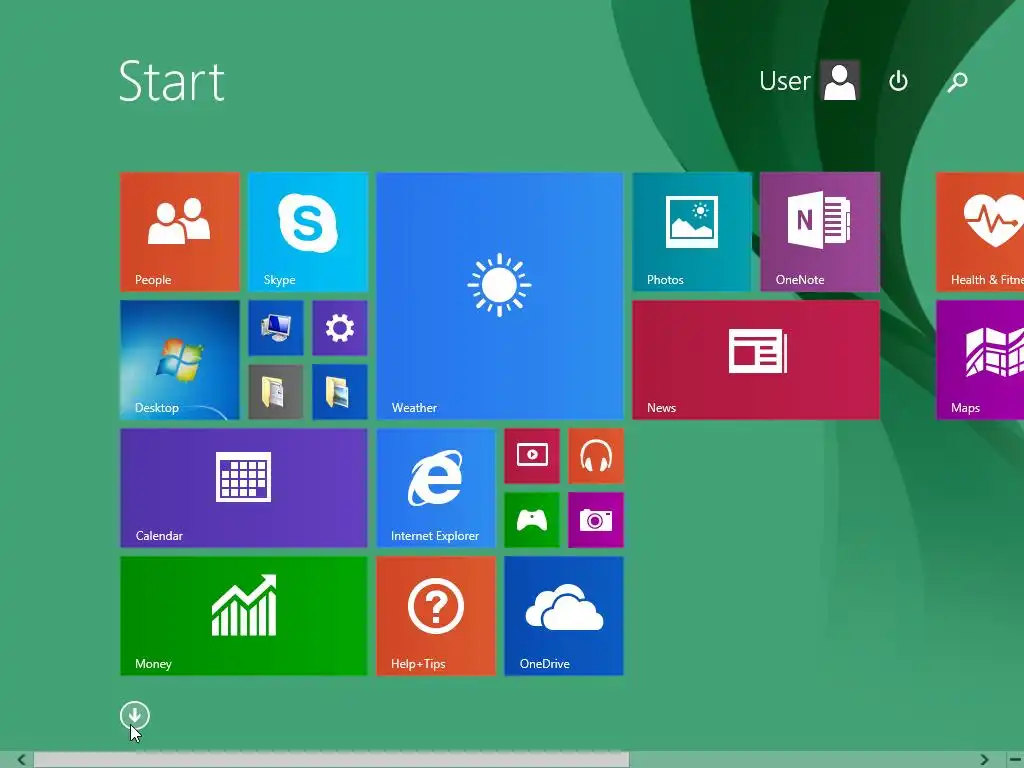Click the scrollbar right arrow
Screen dimensions: 1024x768
[x=984, y=760]
